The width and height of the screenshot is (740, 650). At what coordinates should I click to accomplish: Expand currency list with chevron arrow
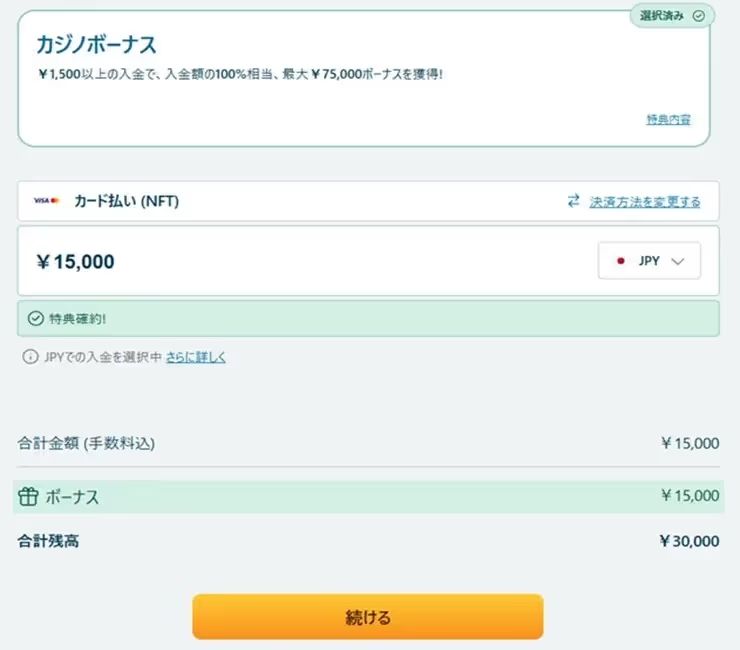pos(678,261)
